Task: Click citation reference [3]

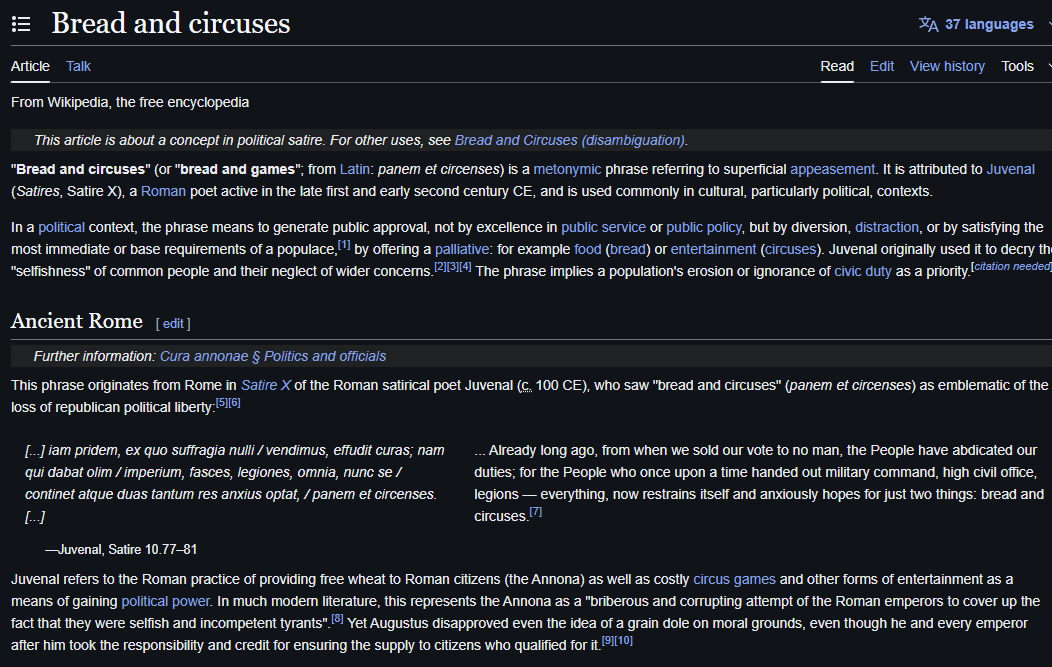Action: [x=452, y=266]
